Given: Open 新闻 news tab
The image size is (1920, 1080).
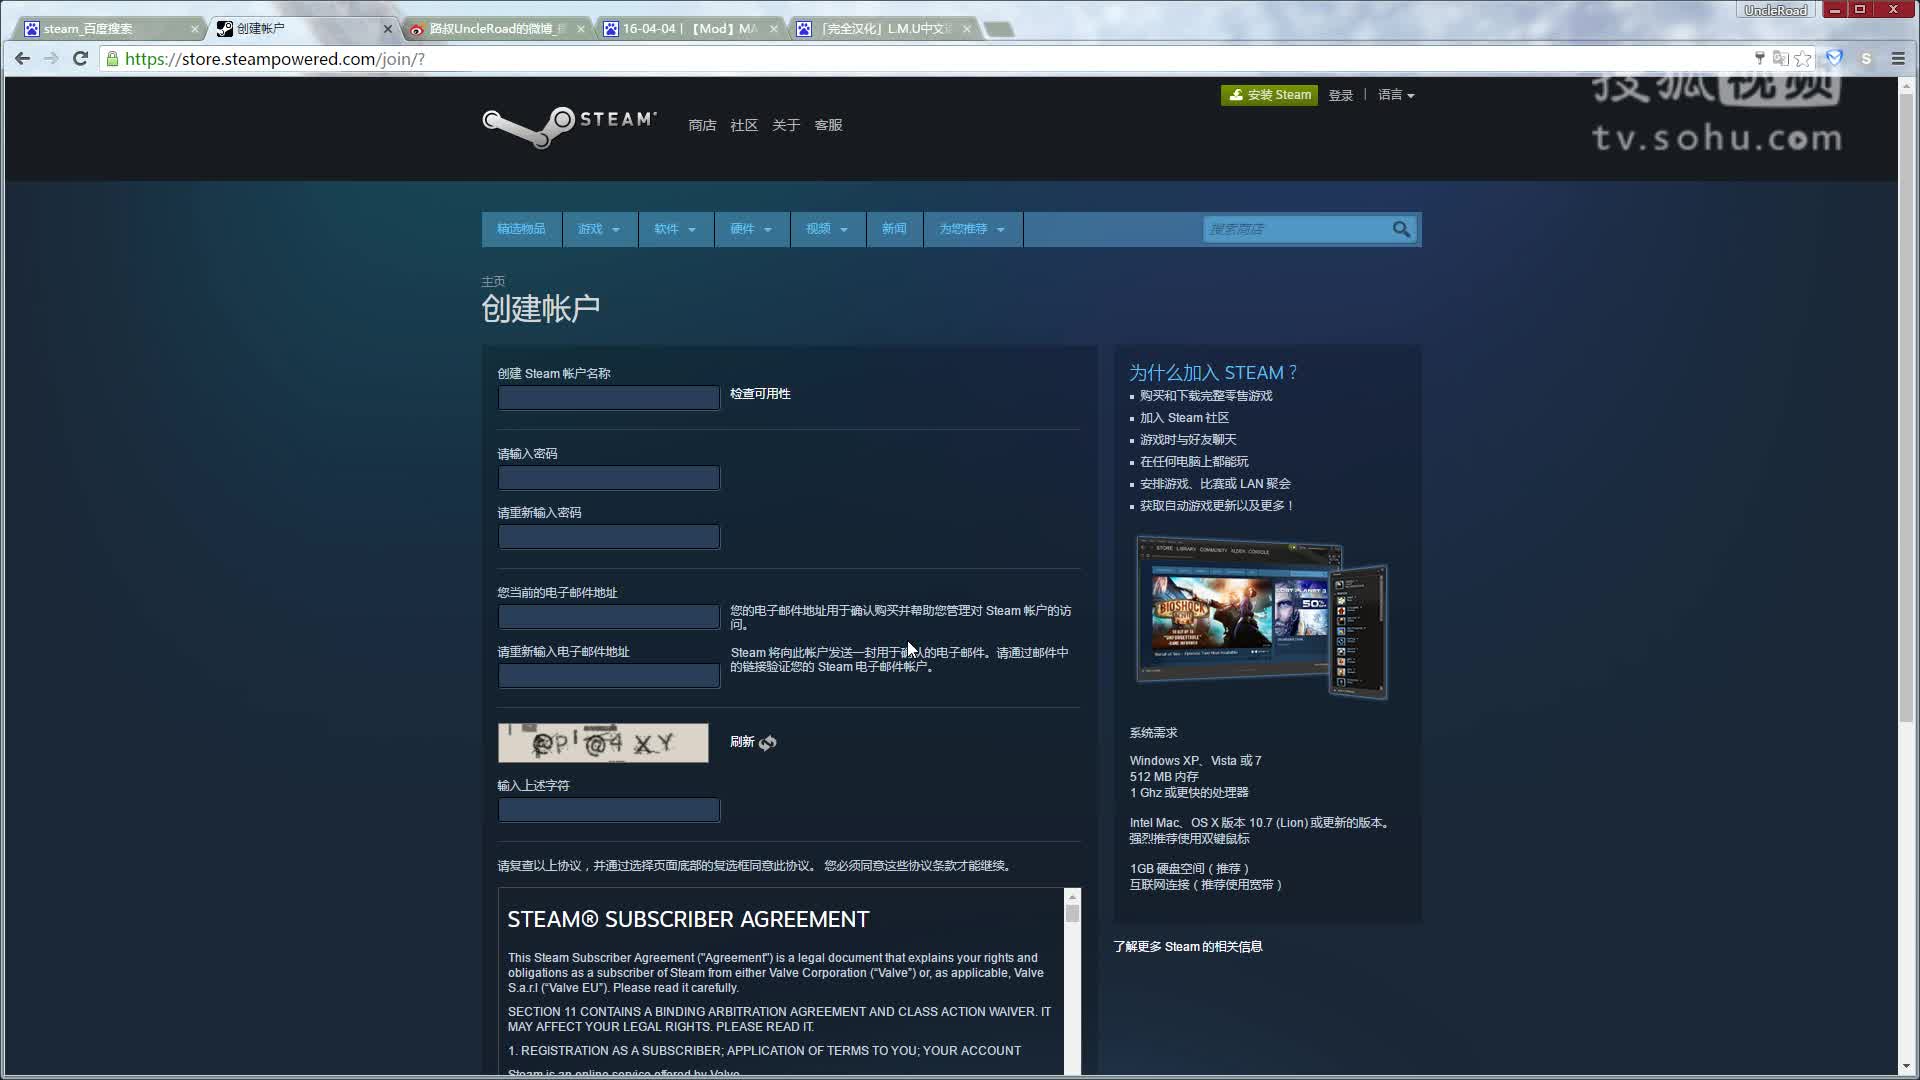Looking at the screenshot, I should (894, 229).
